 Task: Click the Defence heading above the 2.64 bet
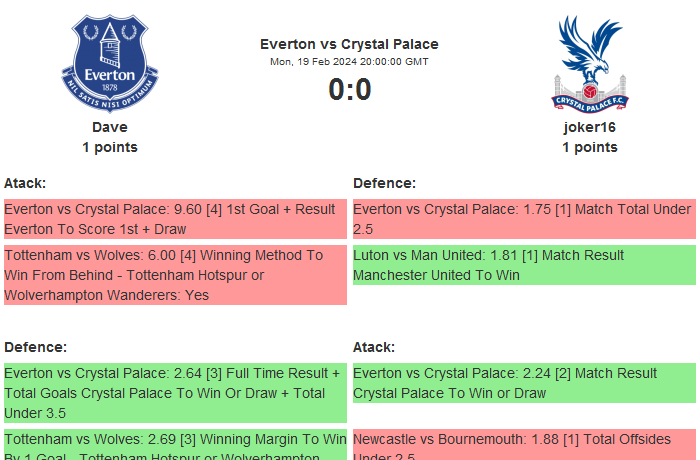click(35, 347)
